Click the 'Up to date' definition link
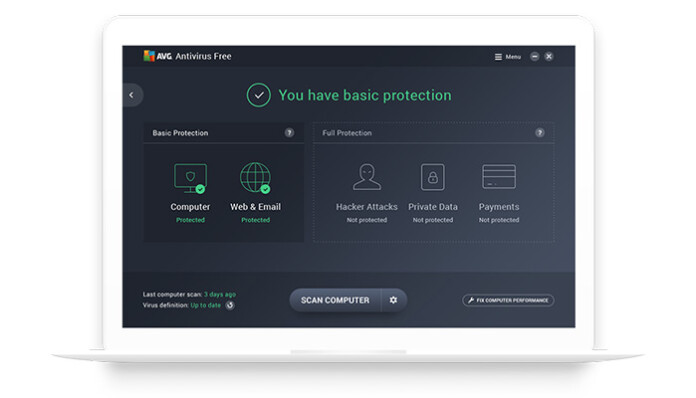Image resolution: width=696 pixels, height=398 pixels. (206, 305)
